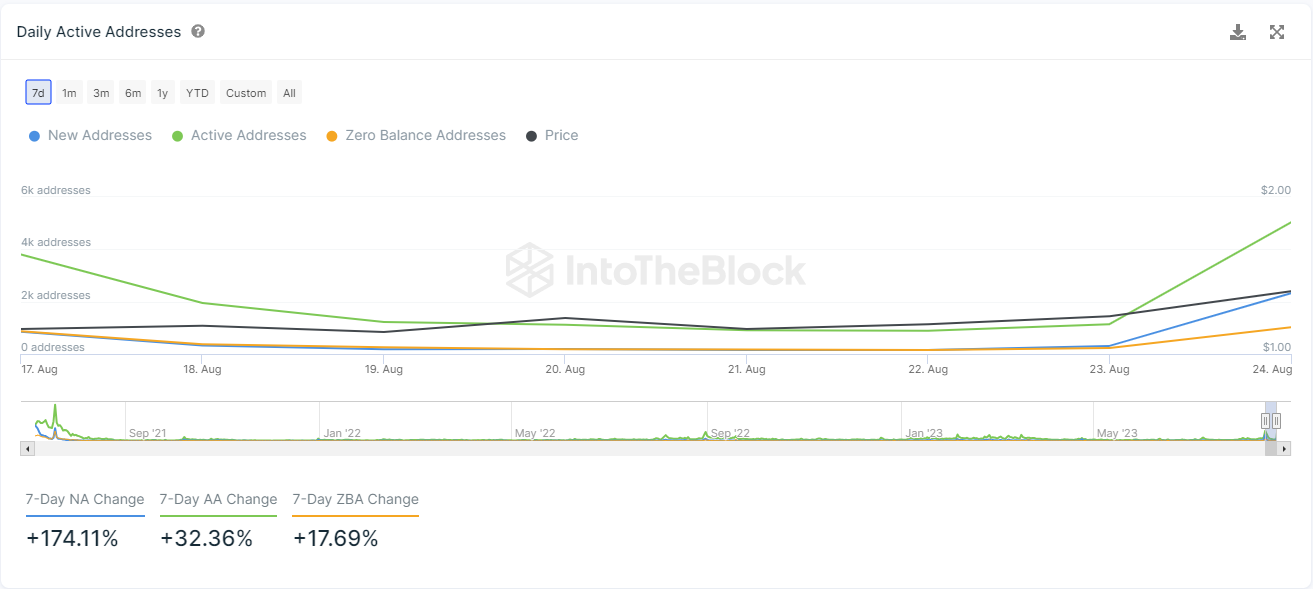The width and height of the screenshot is (1313, 589).
Task: Download the chart using download icon
Action: click(x=1238, y=32)
